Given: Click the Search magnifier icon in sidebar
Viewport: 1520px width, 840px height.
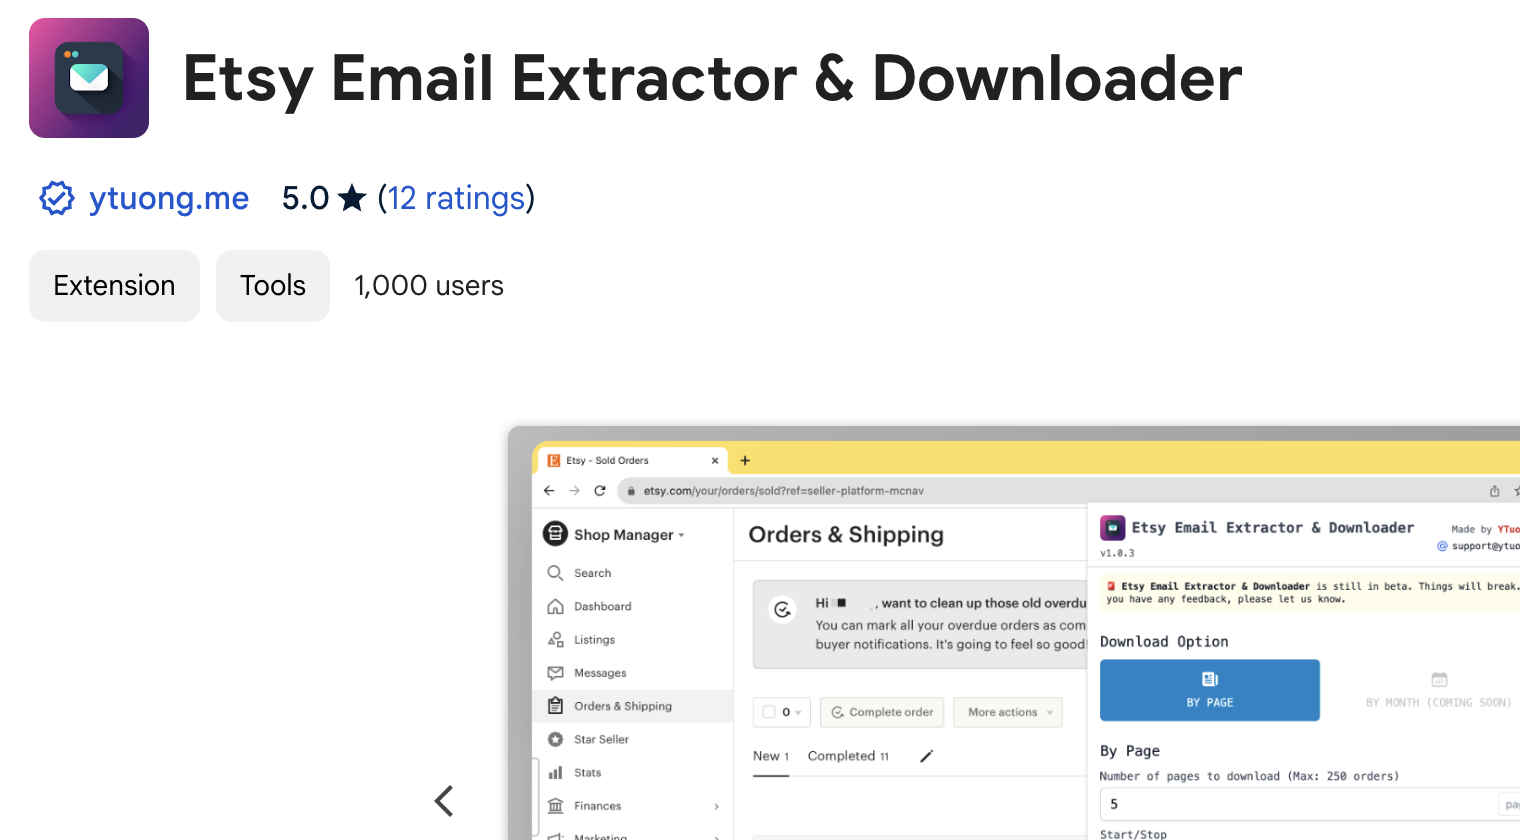Looking at the screenshot, I should click(x=555, y=573).
